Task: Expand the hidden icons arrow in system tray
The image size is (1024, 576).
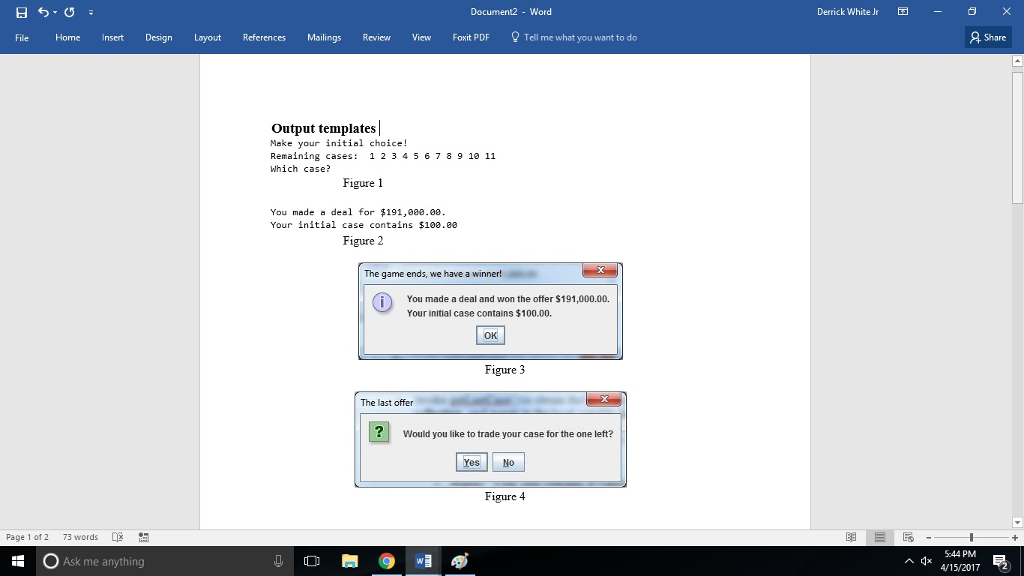Action: [909, 561]
